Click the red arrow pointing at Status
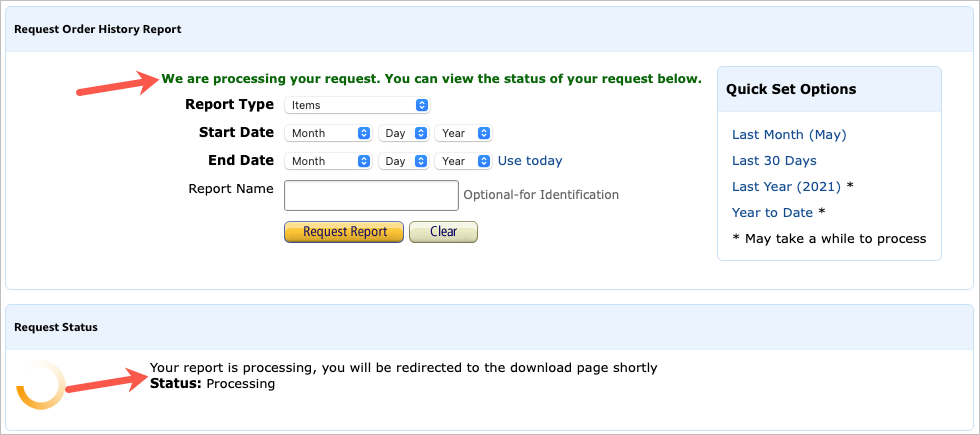The width and height of the screenshot is (980, 435). coord(100,381)
